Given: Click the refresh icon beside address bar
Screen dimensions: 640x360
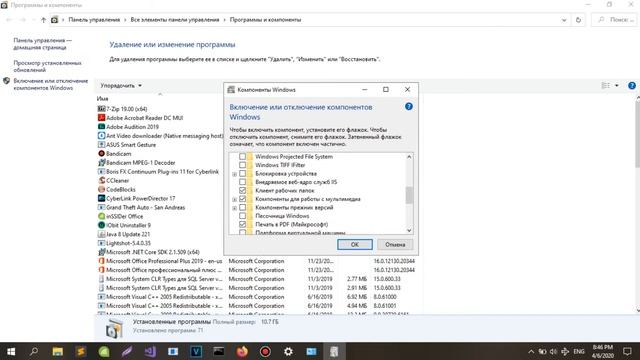Looking at the screenshot, I should pos(578,20).
